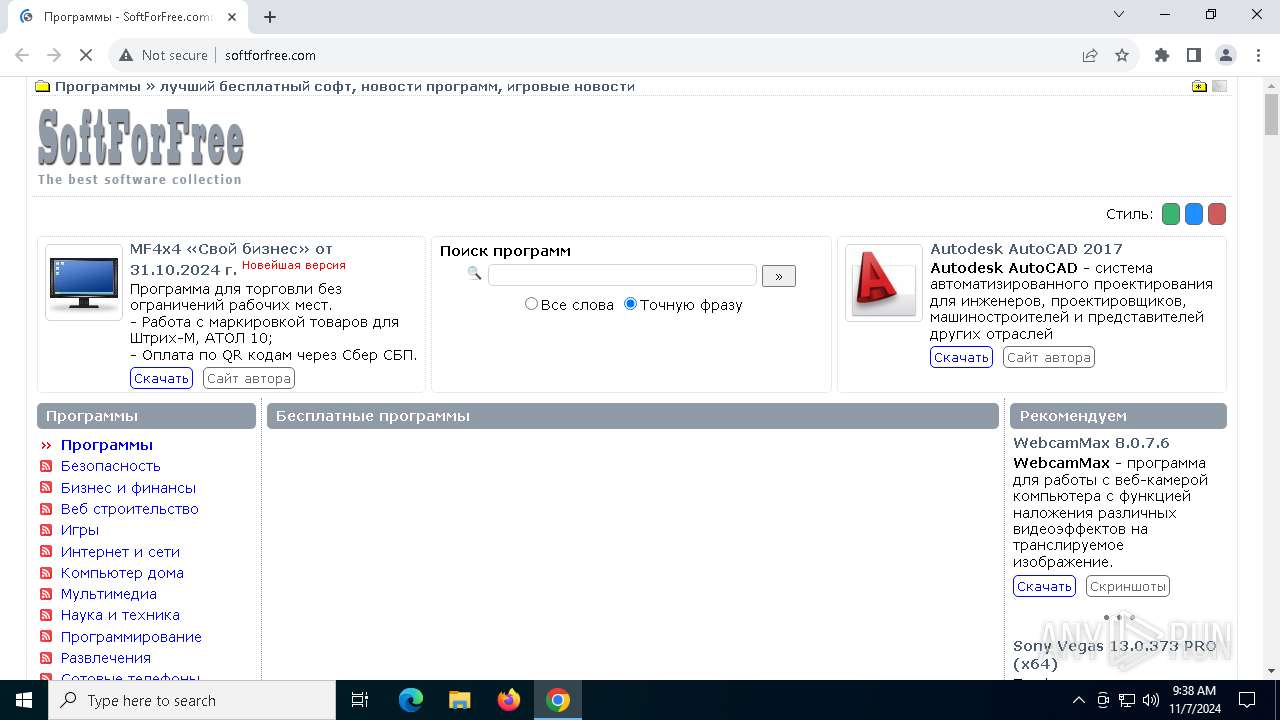Bookmark this page with the star icon
Screen dimensions: 1280x720
point(1122,55)
